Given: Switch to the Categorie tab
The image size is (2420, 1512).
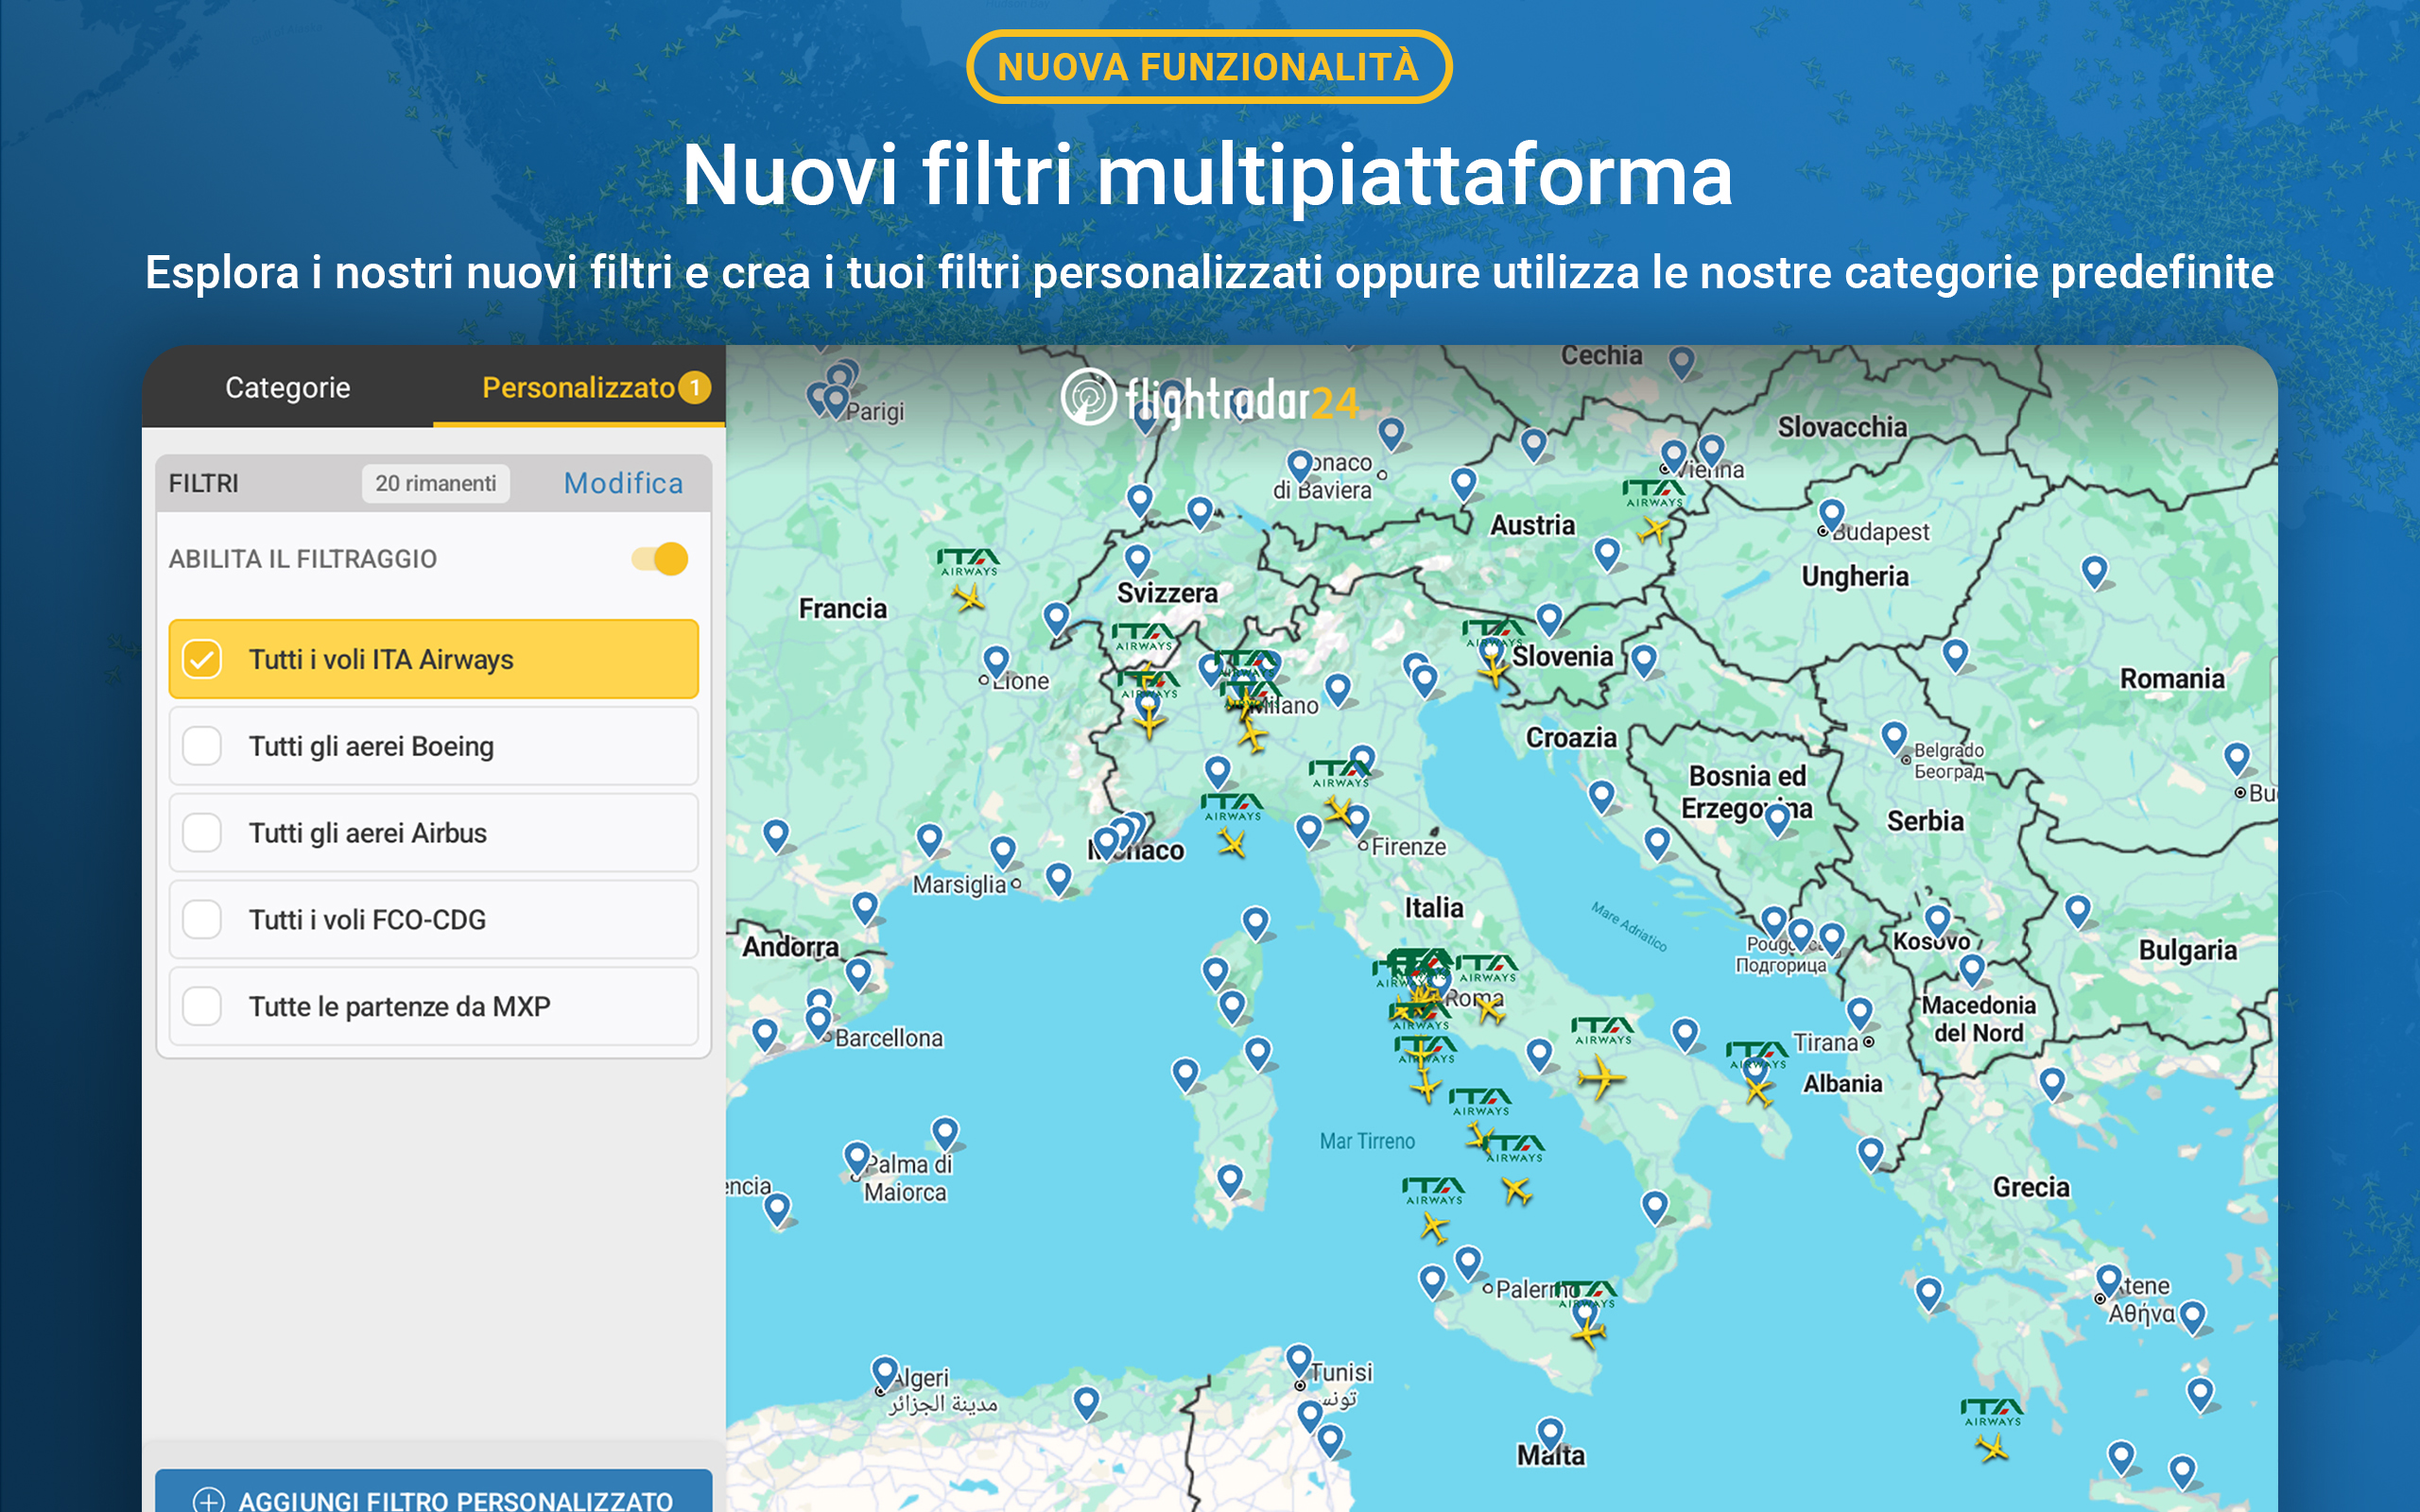Looking at the screenshot, I should [287, 387].
